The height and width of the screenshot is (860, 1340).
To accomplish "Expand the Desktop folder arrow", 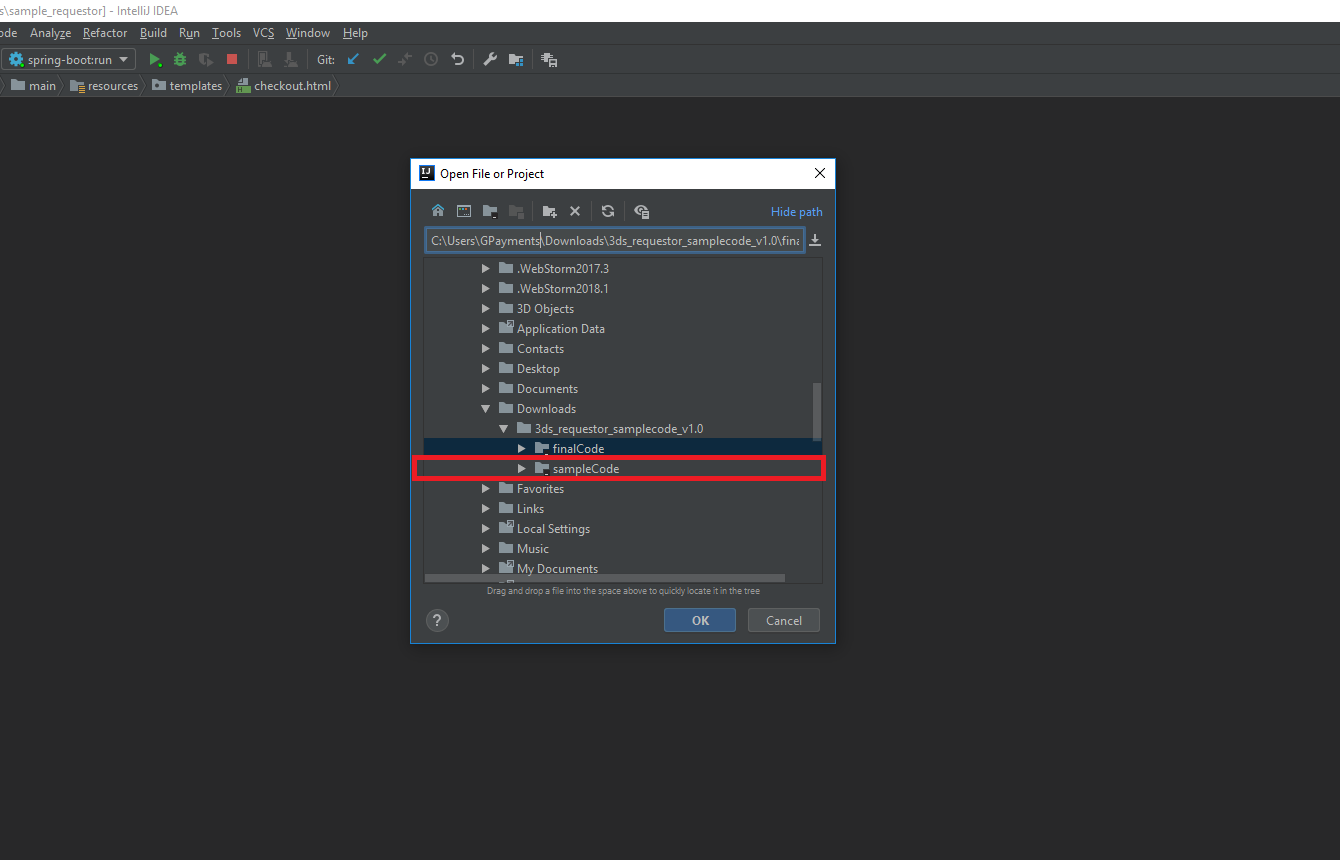I will tap(486, 369).
